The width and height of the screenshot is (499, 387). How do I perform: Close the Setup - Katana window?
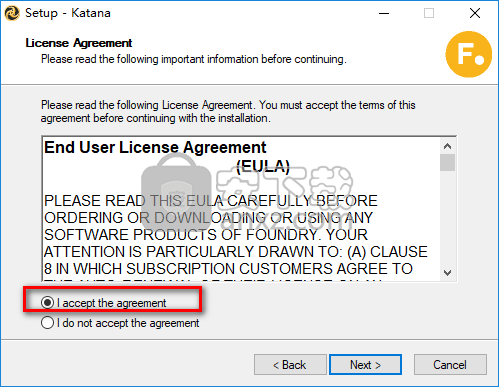click(475, 13)
